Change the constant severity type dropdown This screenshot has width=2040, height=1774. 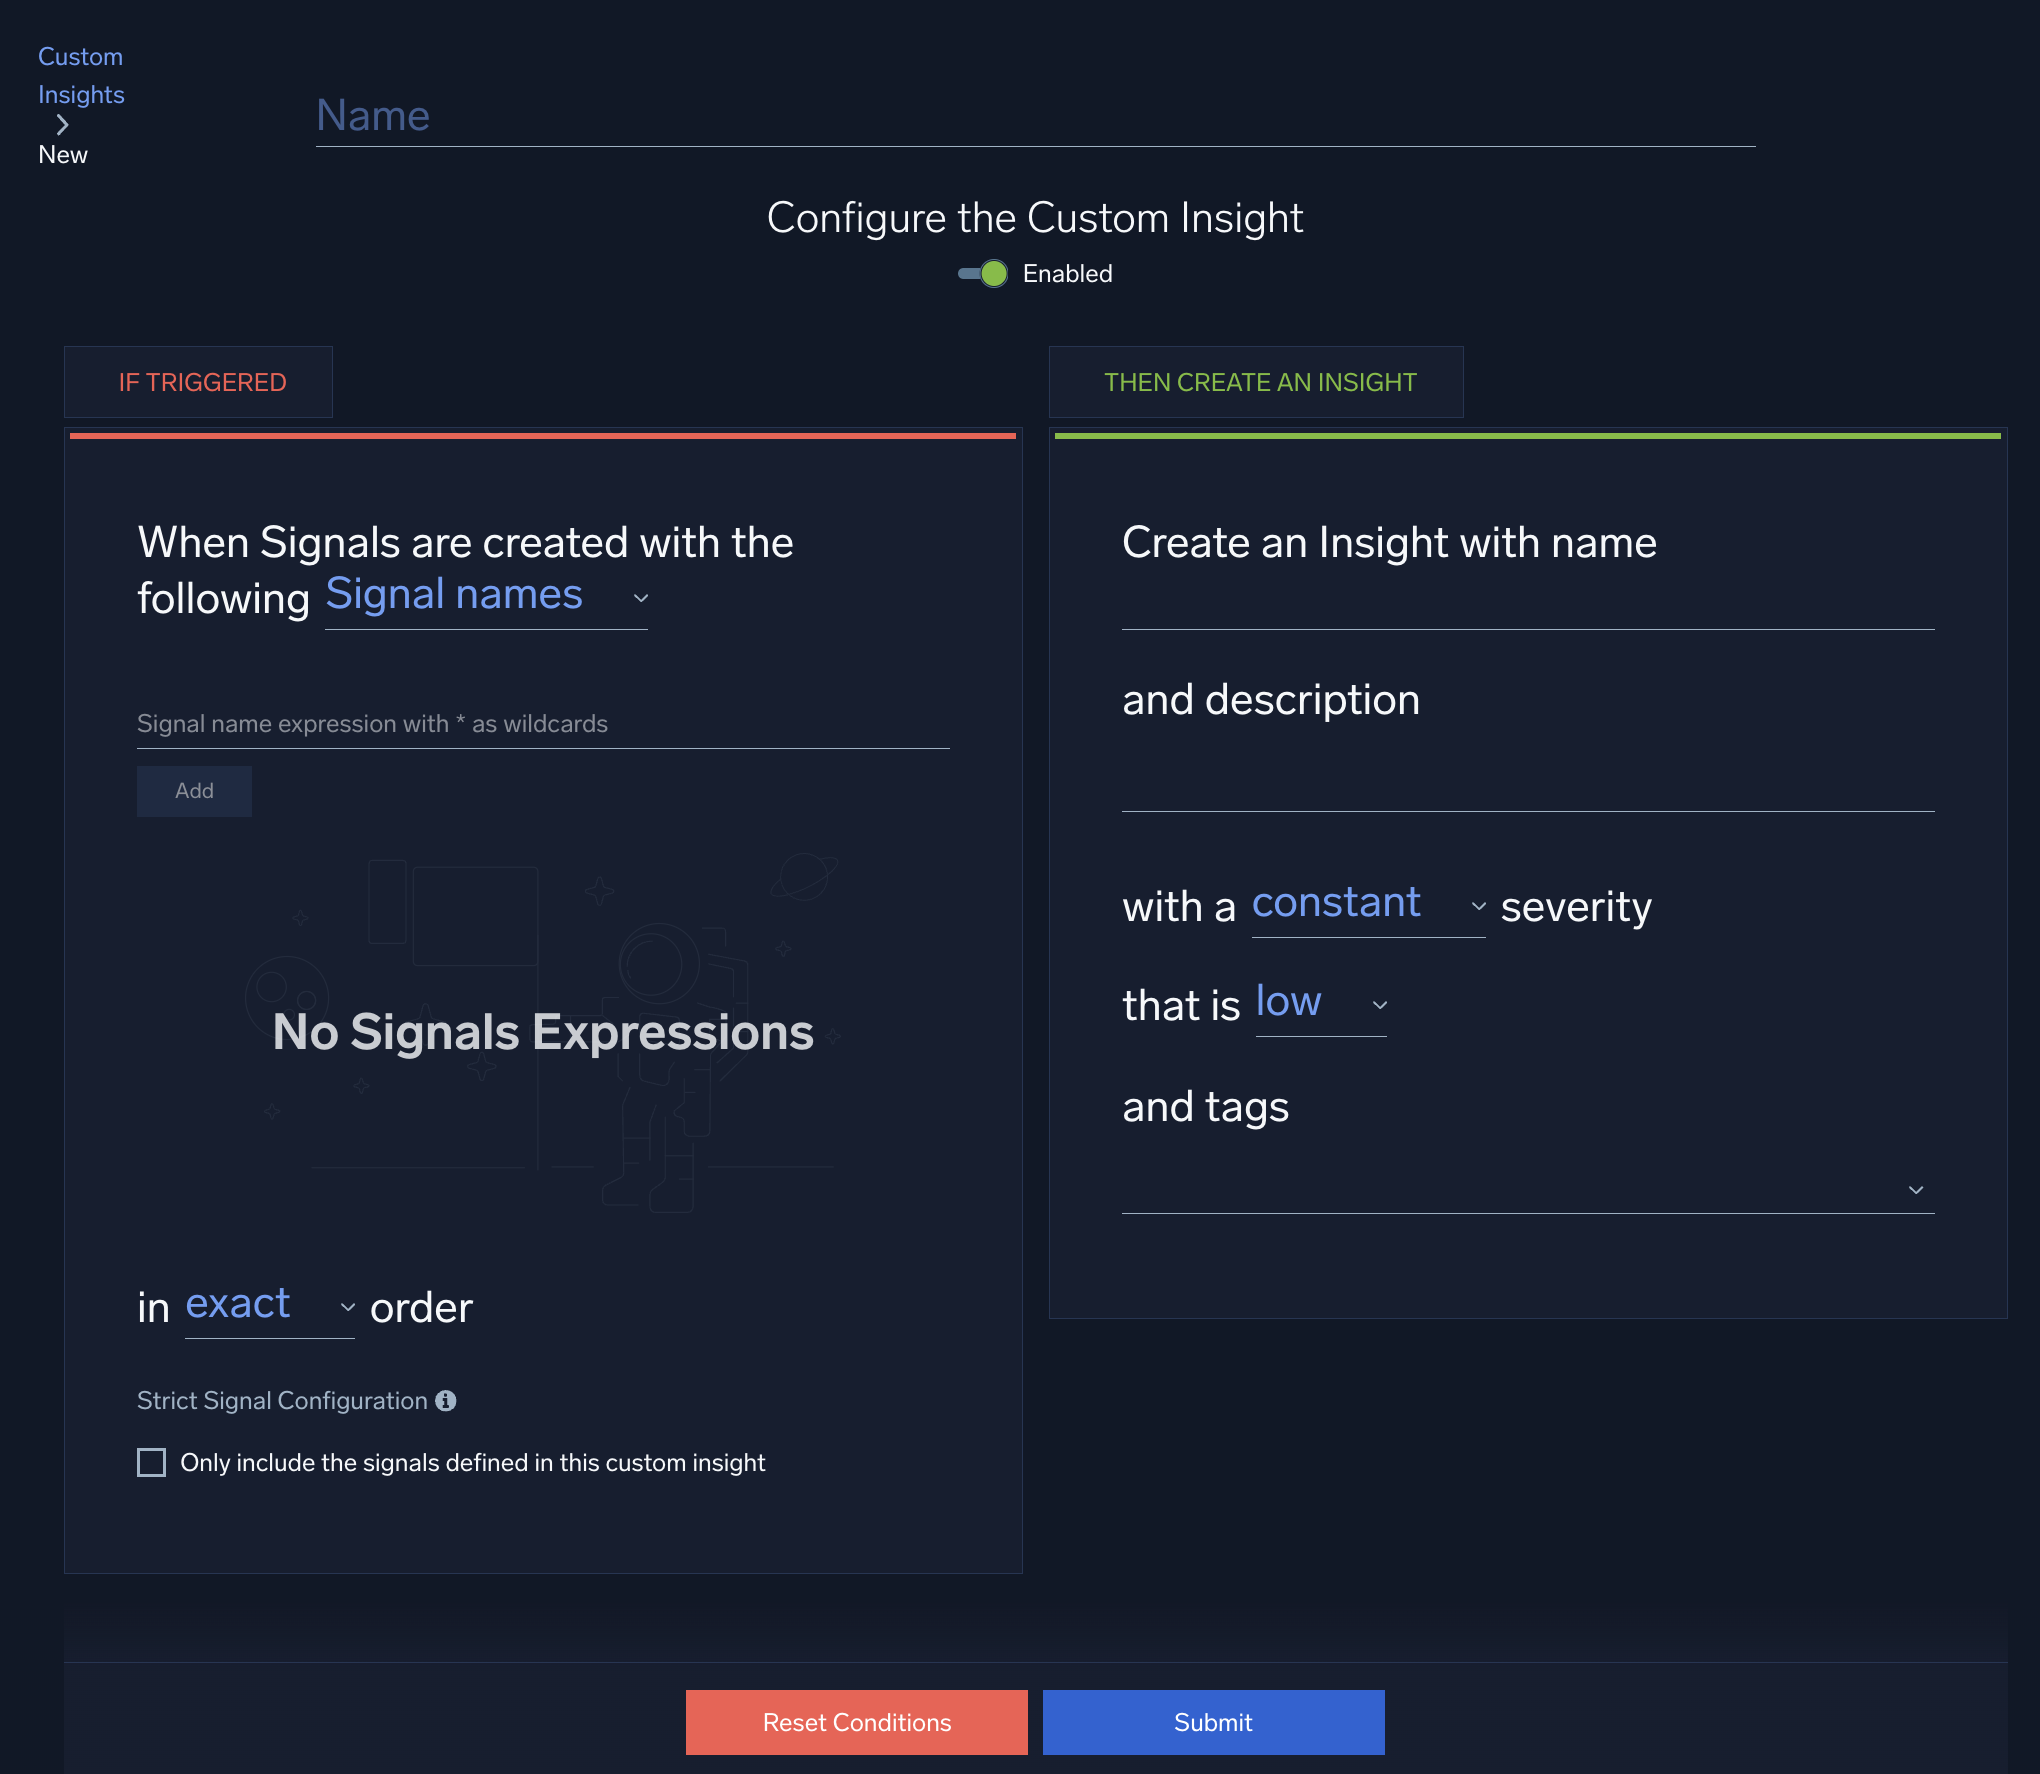point(1336,902)
